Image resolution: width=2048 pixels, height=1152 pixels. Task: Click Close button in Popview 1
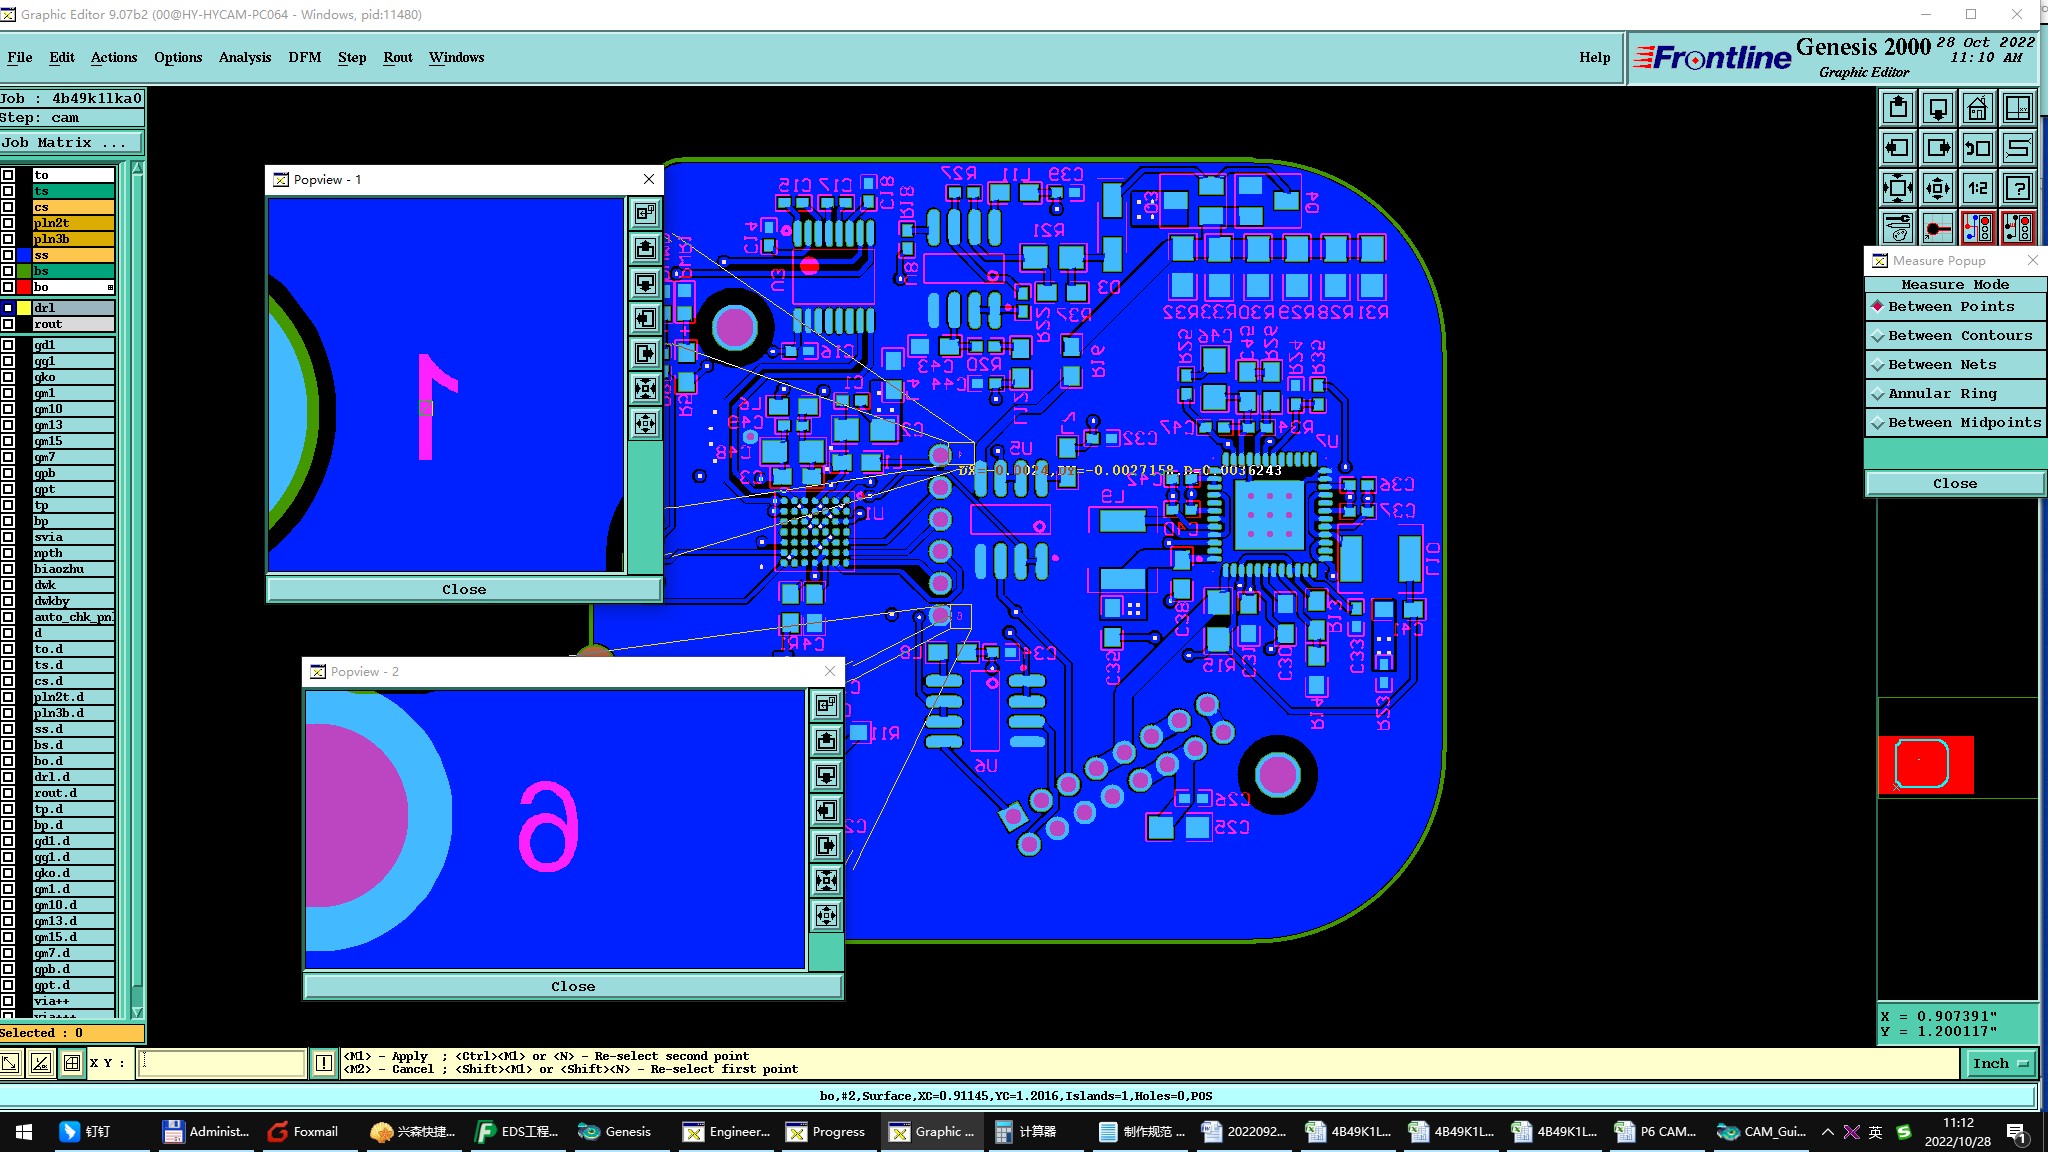coord(464,590)
